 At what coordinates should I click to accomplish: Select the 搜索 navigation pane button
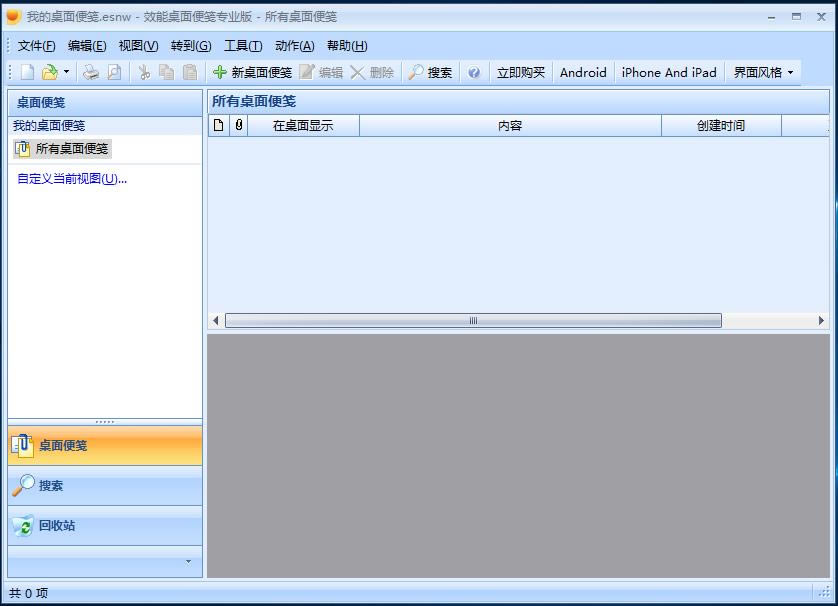105,485
